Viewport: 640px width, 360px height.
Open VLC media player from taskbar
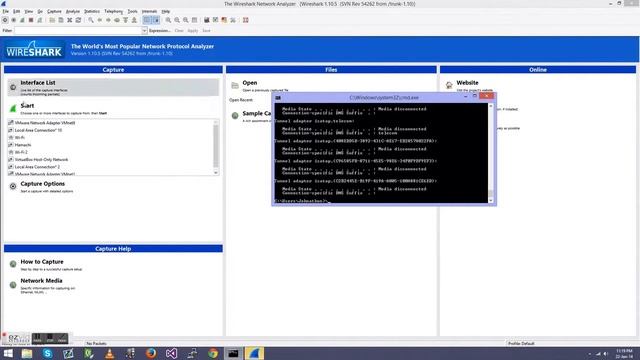pyautogui.click(x=109, y=353)
